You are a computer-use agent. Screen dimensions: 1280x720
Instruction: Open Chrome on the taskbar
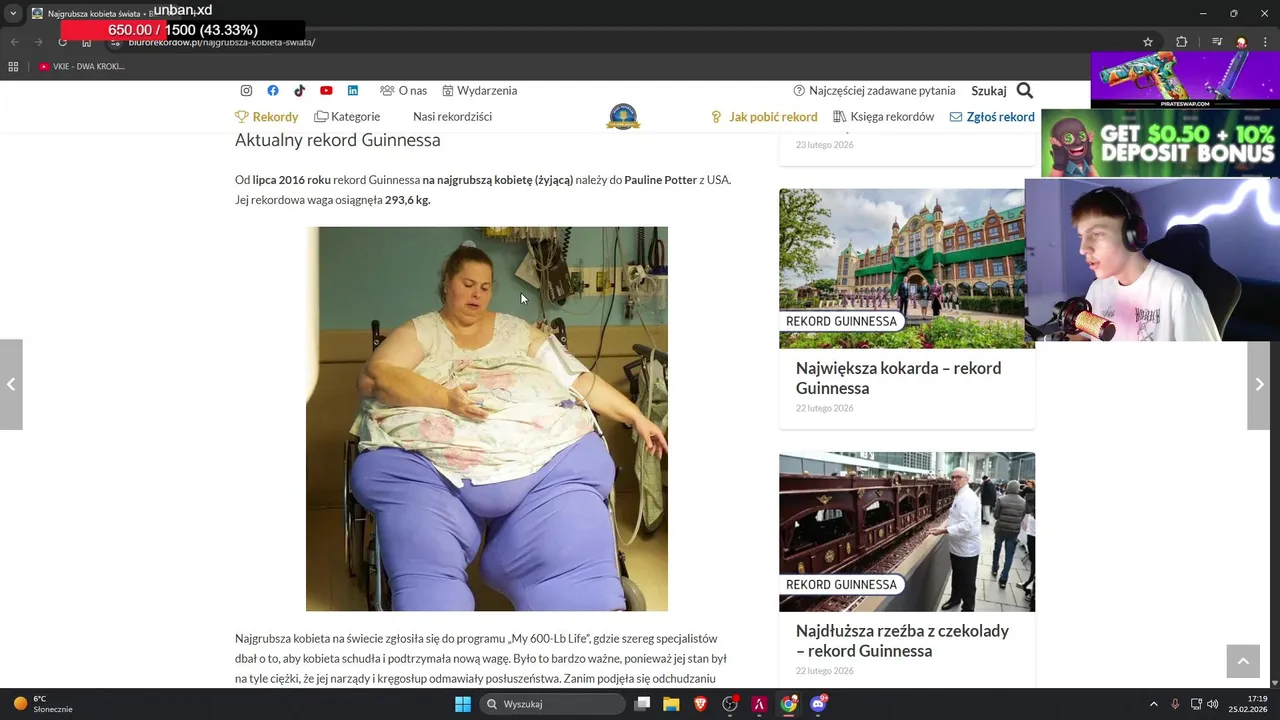tap(789, 704)
